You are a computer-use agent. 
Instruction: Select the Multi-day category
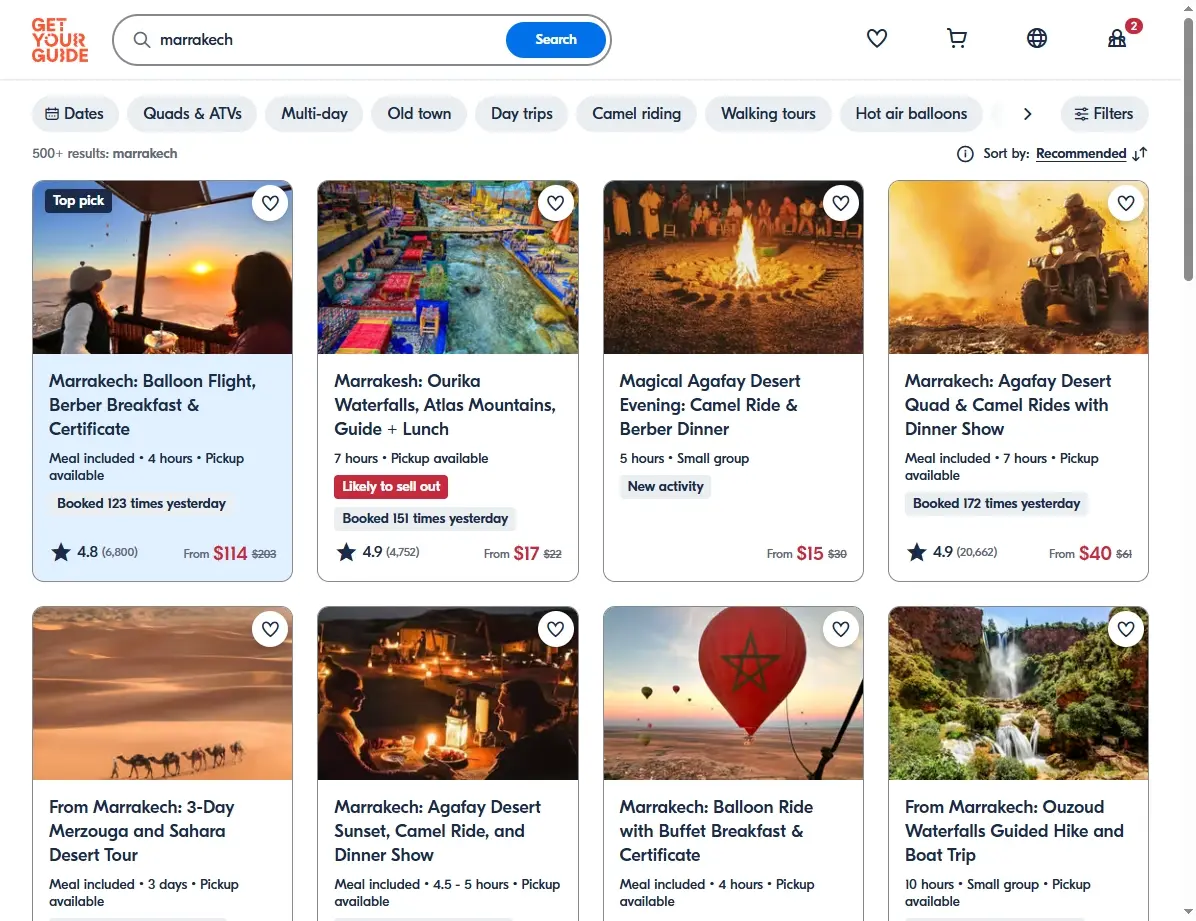click(x=314, y=114)
